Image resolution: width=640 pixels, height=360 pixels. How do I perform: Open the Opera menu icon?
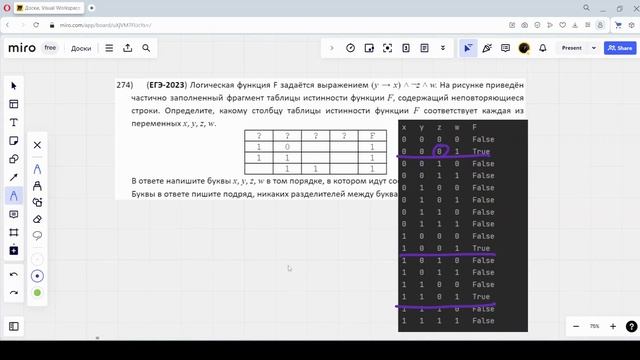pyautogui.click(x=7, y=8)
